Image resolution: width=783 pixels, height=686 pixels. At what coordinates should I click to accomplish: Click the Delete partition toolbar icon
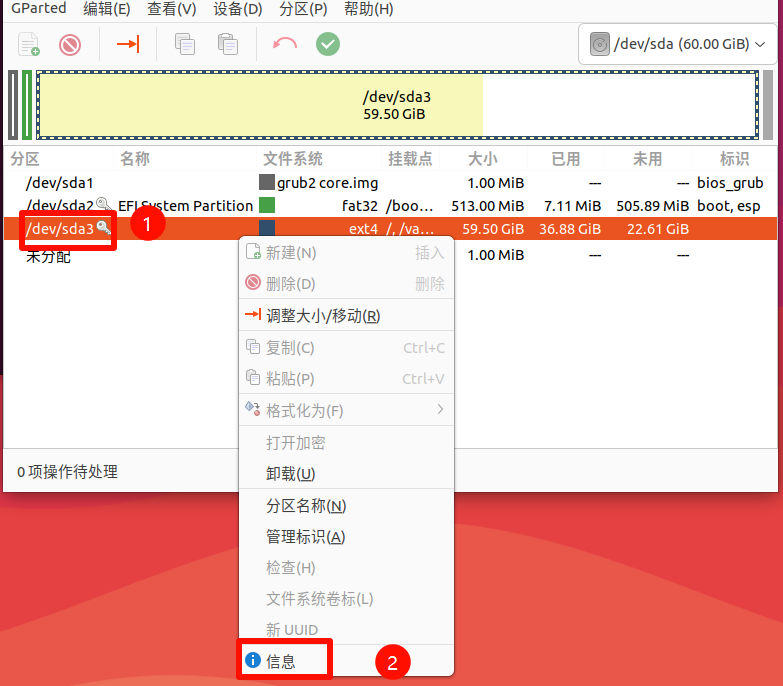click(x=70, y=45)
